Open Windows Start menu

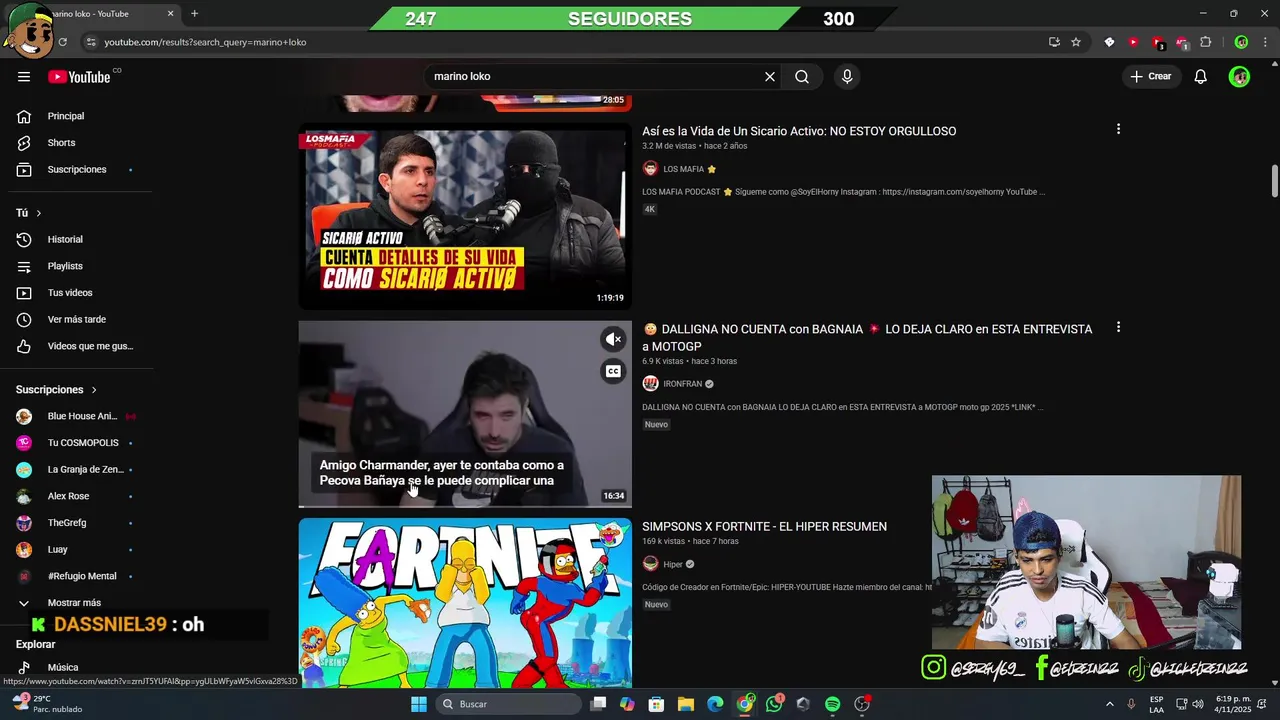419,704
